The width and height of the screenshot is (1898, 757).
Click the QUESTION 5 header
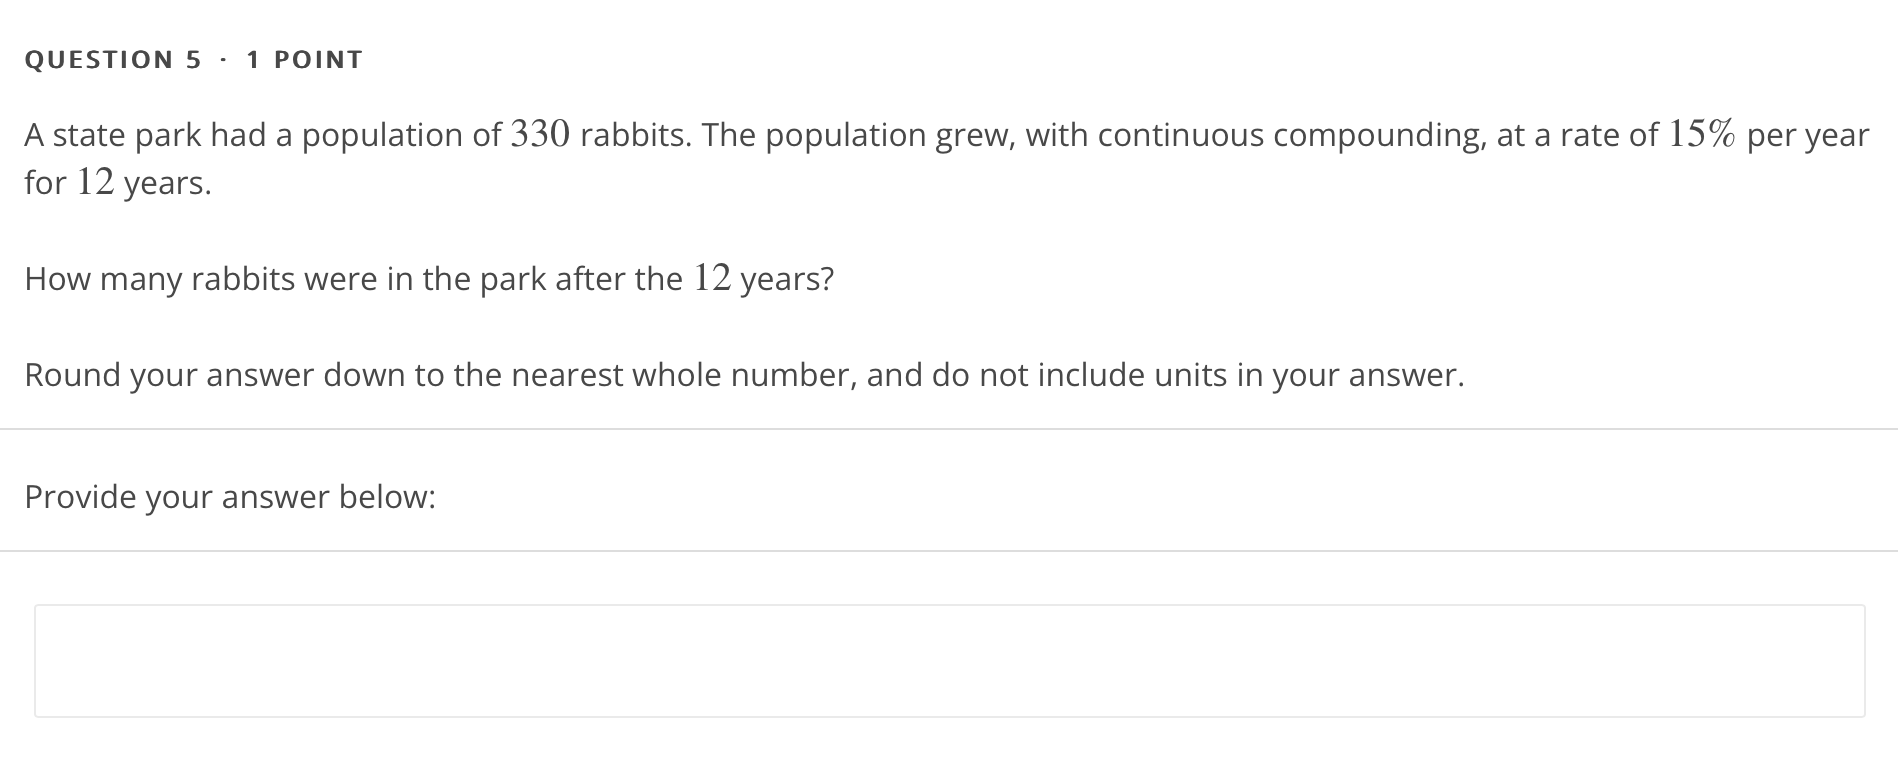(113, 59)
